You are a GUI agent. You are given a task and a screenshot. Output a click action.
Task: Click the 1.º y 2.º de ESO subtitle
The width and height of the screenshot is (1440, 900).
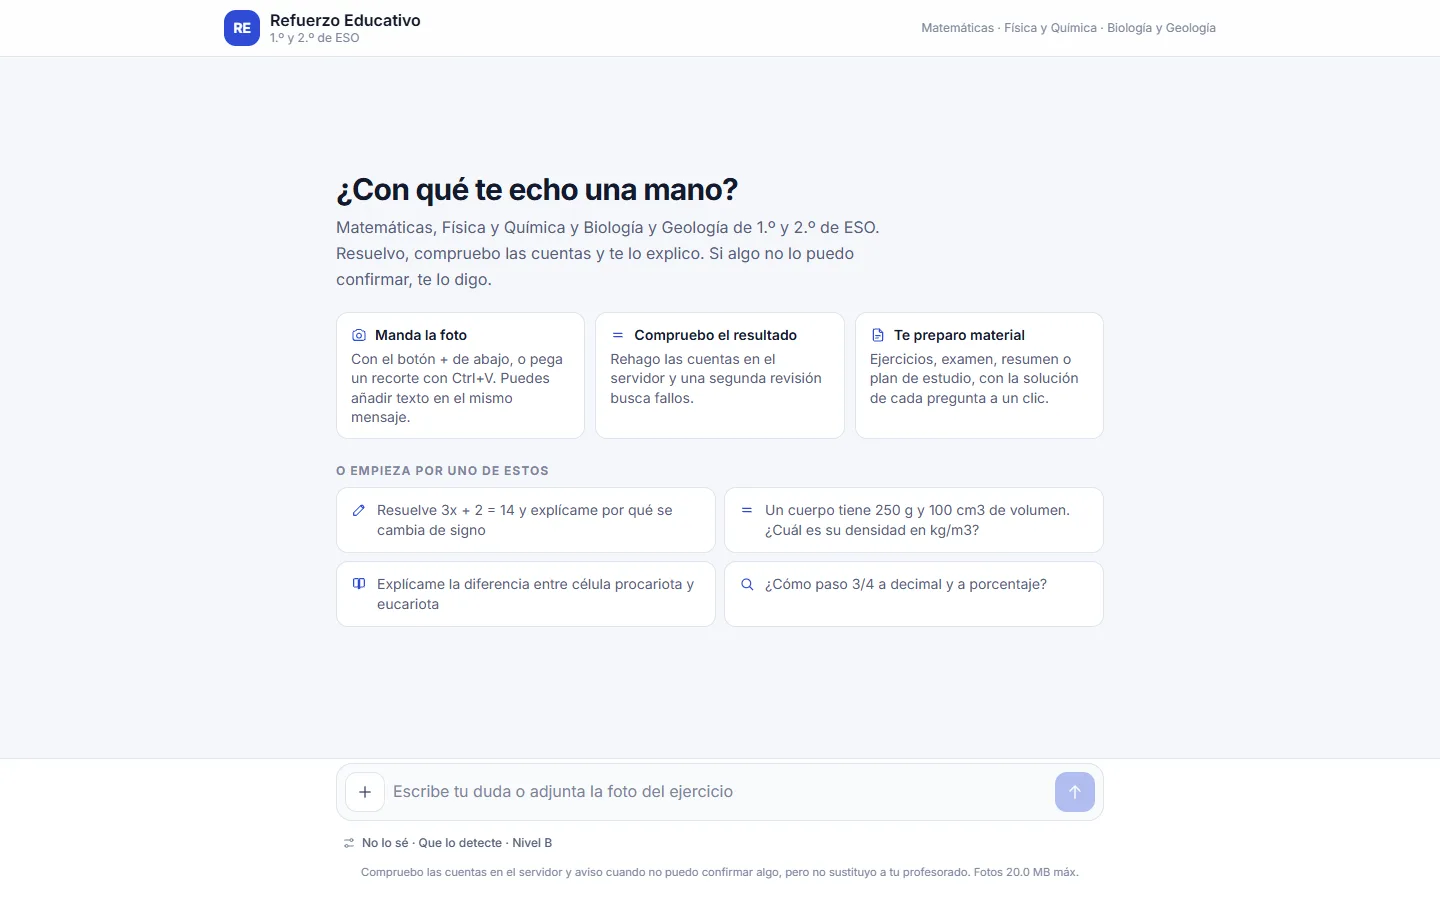(x=314, y=38)
